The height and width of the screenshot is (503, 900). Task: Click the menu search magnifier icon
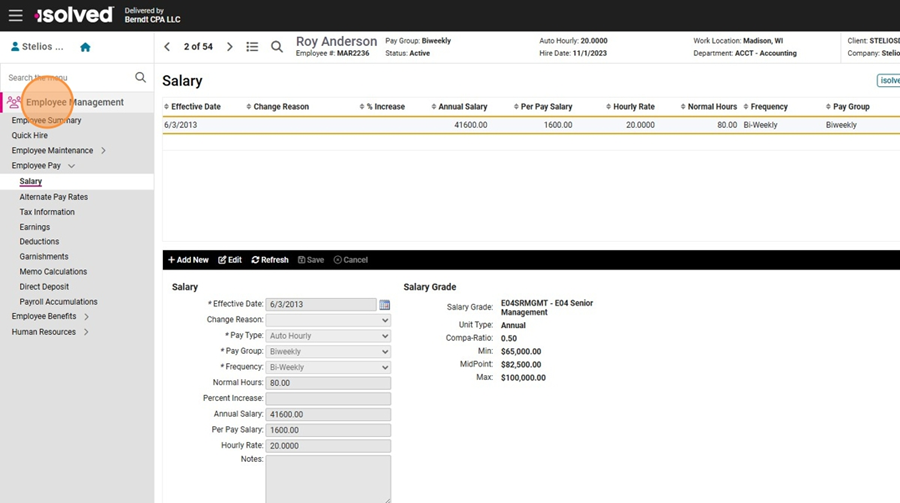click(x=141, y=77)
